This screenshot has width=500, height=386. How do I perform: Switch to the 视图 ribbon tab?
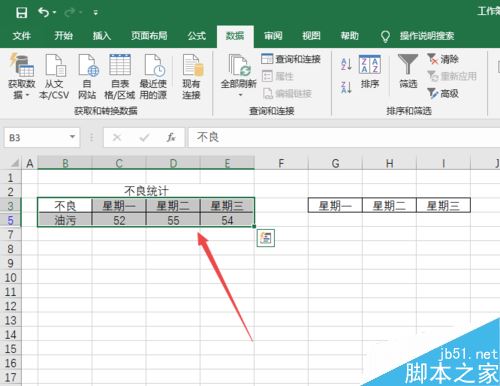(x=311, y=36)
